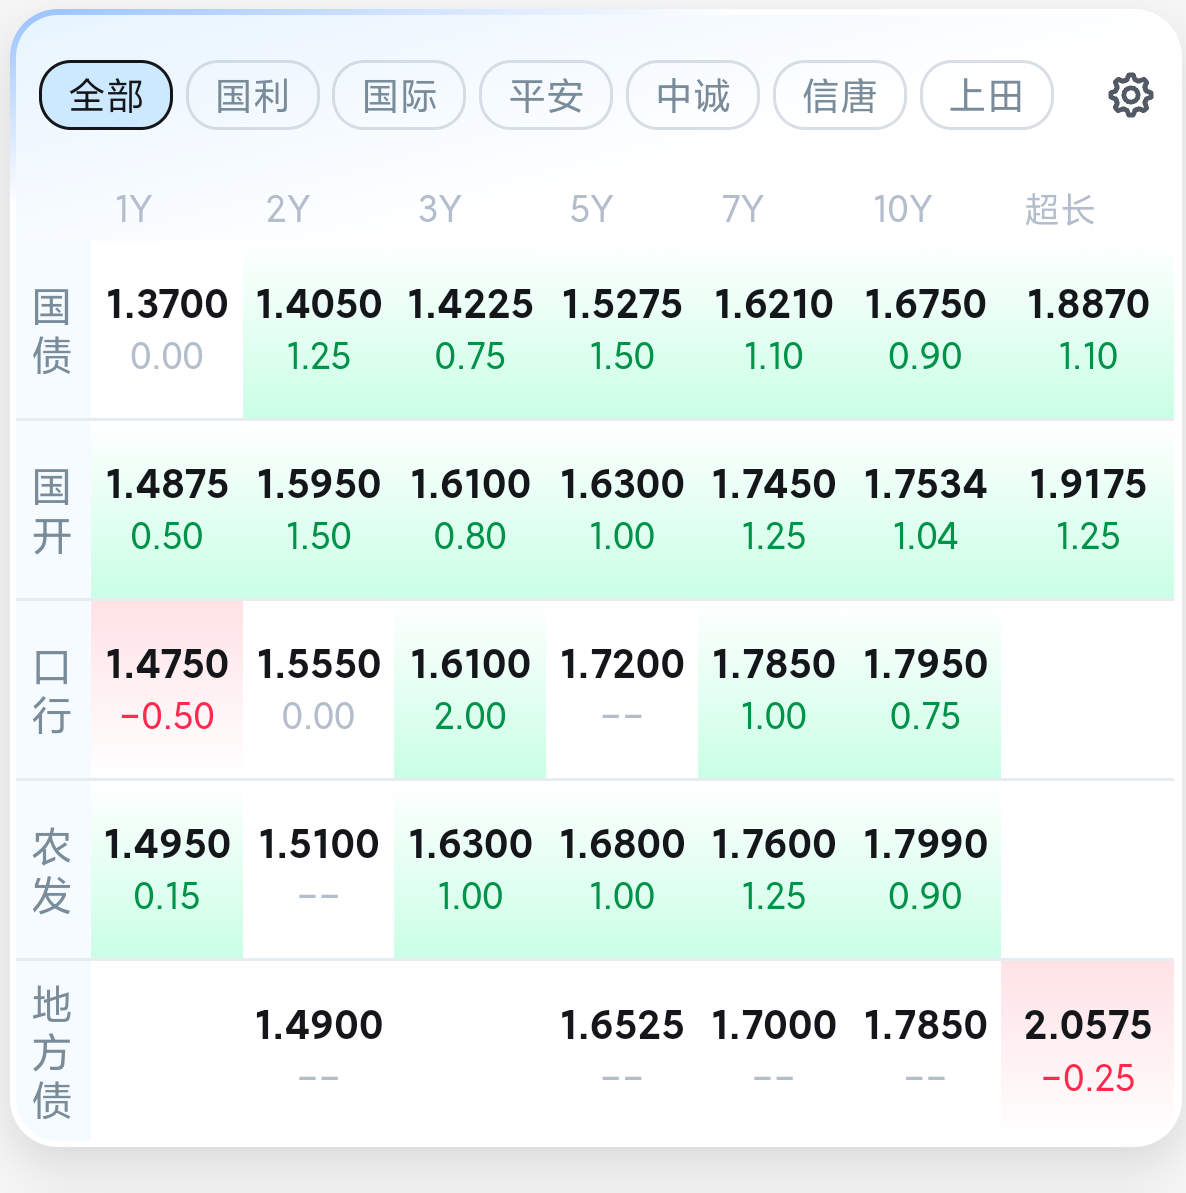Open the 地方债 超长 cell 2.0575
Screen dimensions: 1186x1193
(x=1088, y=1051)
